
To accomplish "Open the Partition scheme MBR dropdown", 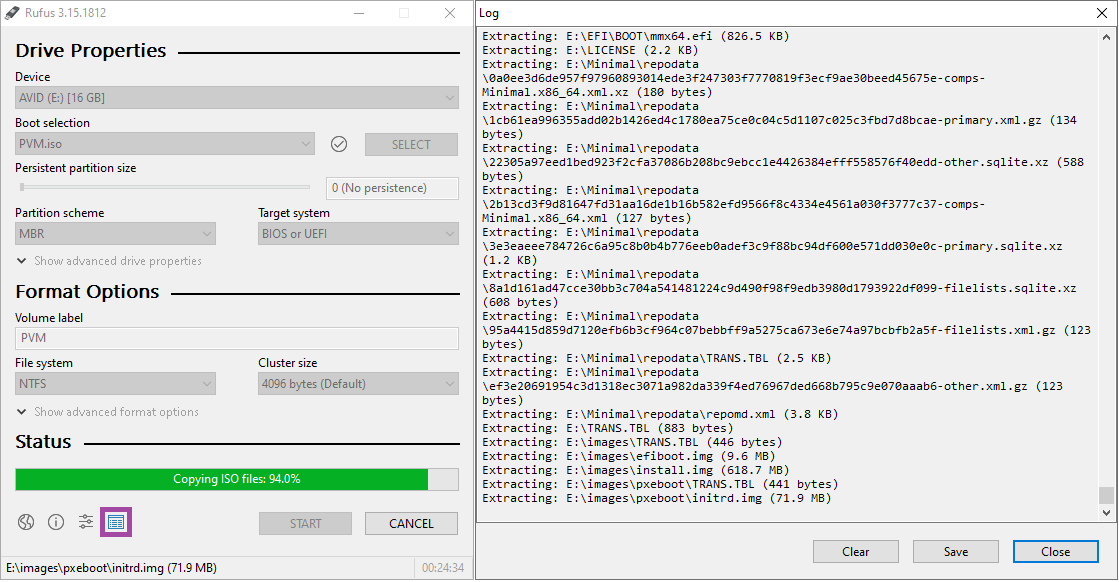I will point(116,234).
